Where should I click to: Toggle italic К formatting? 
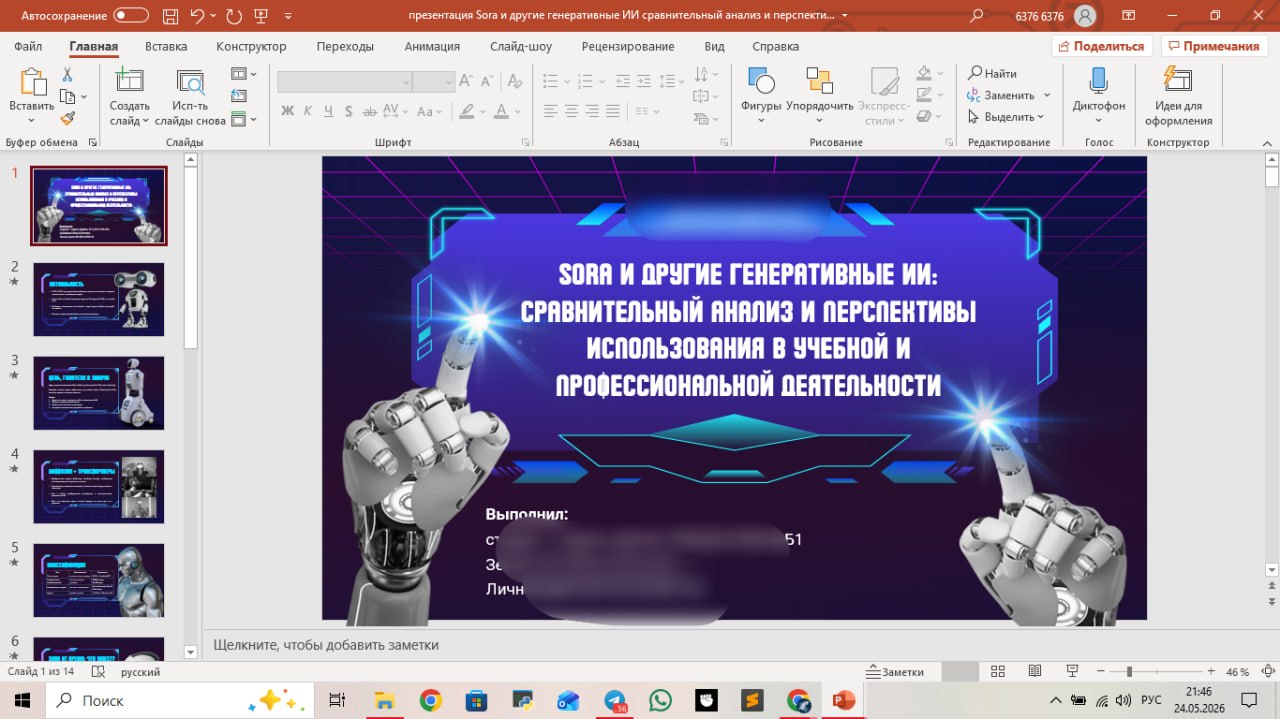point(309,111)
